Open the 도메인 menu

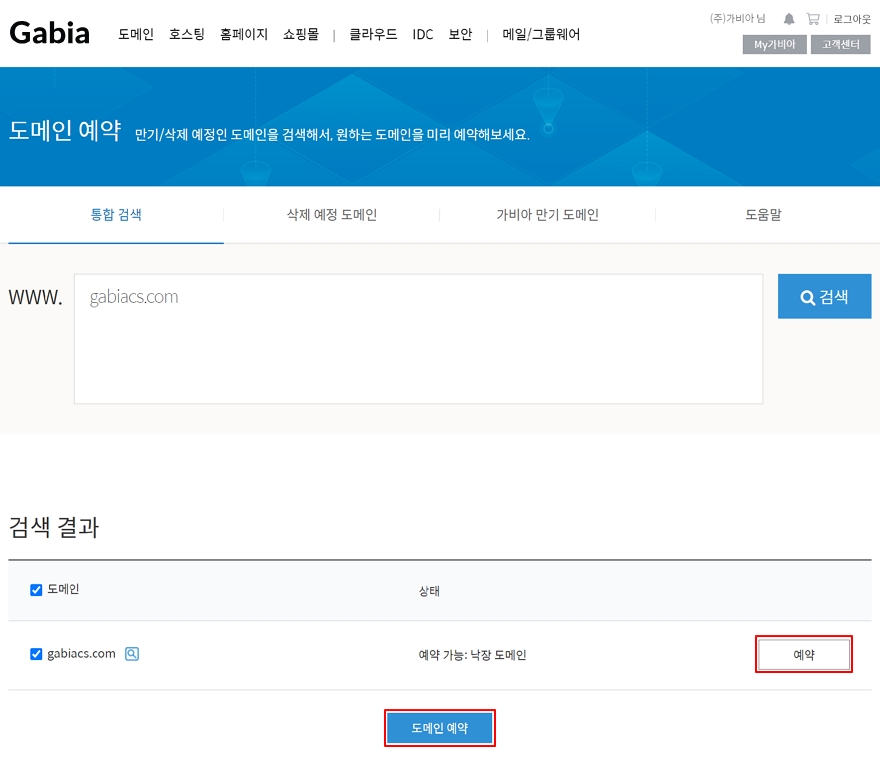click(x=136, y=34)
